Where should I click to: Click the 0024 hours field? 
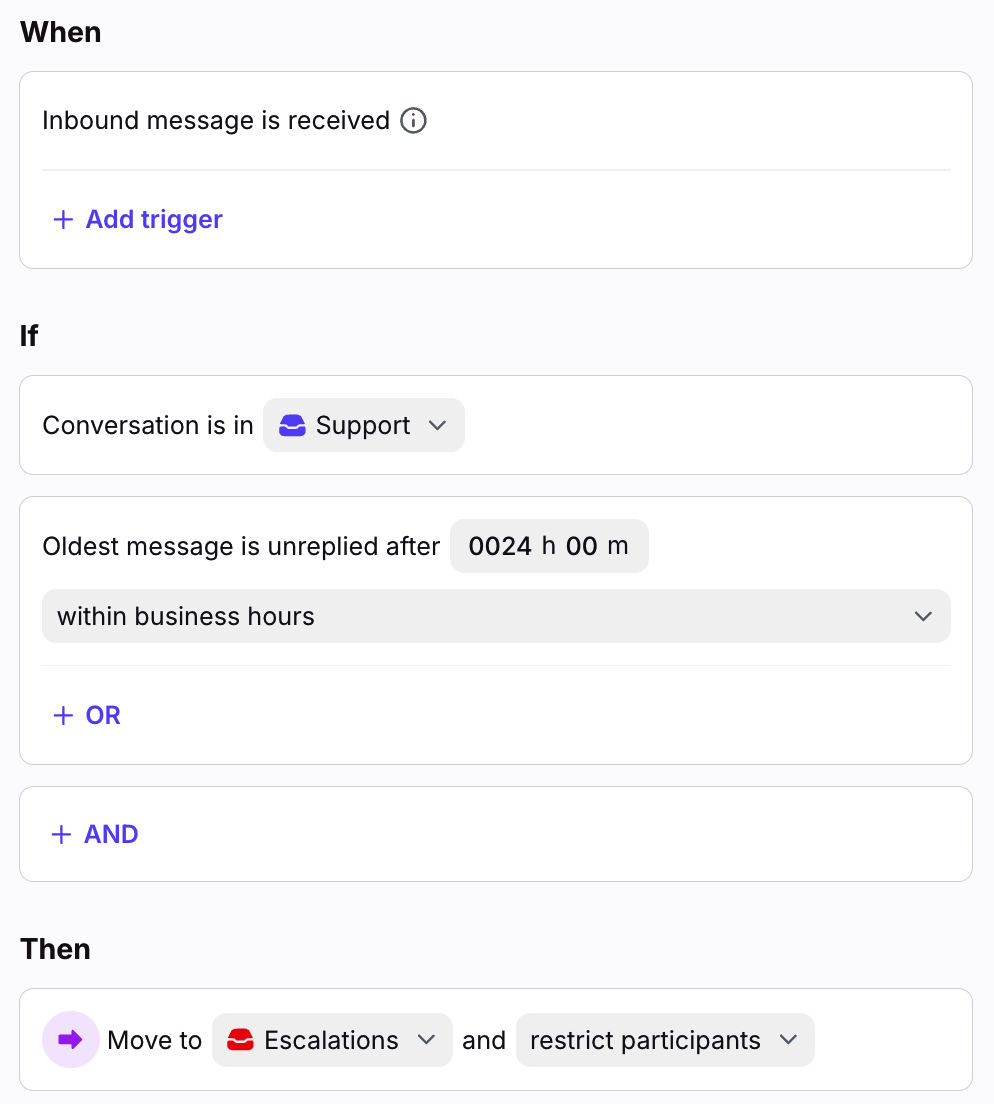point(500,547)
